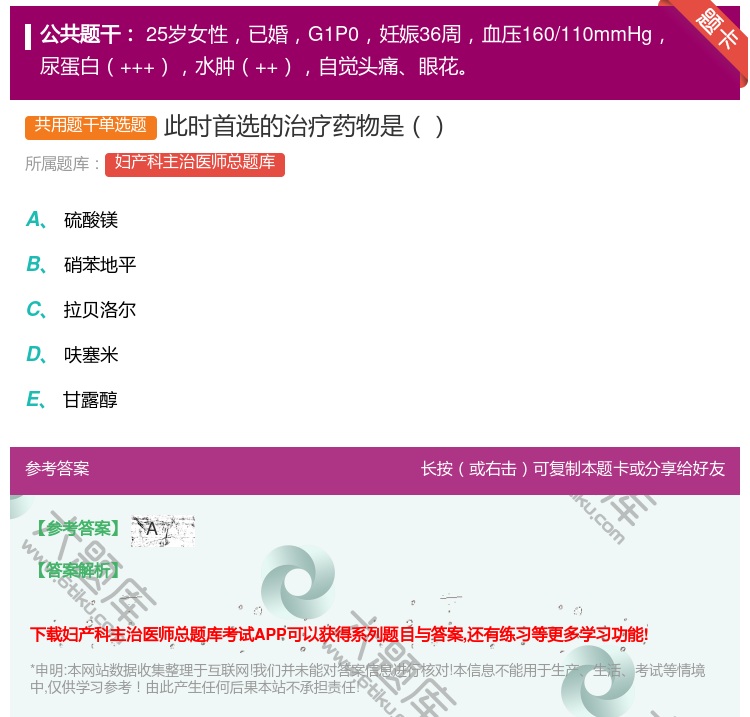Select option D 呋塞米

90,355
